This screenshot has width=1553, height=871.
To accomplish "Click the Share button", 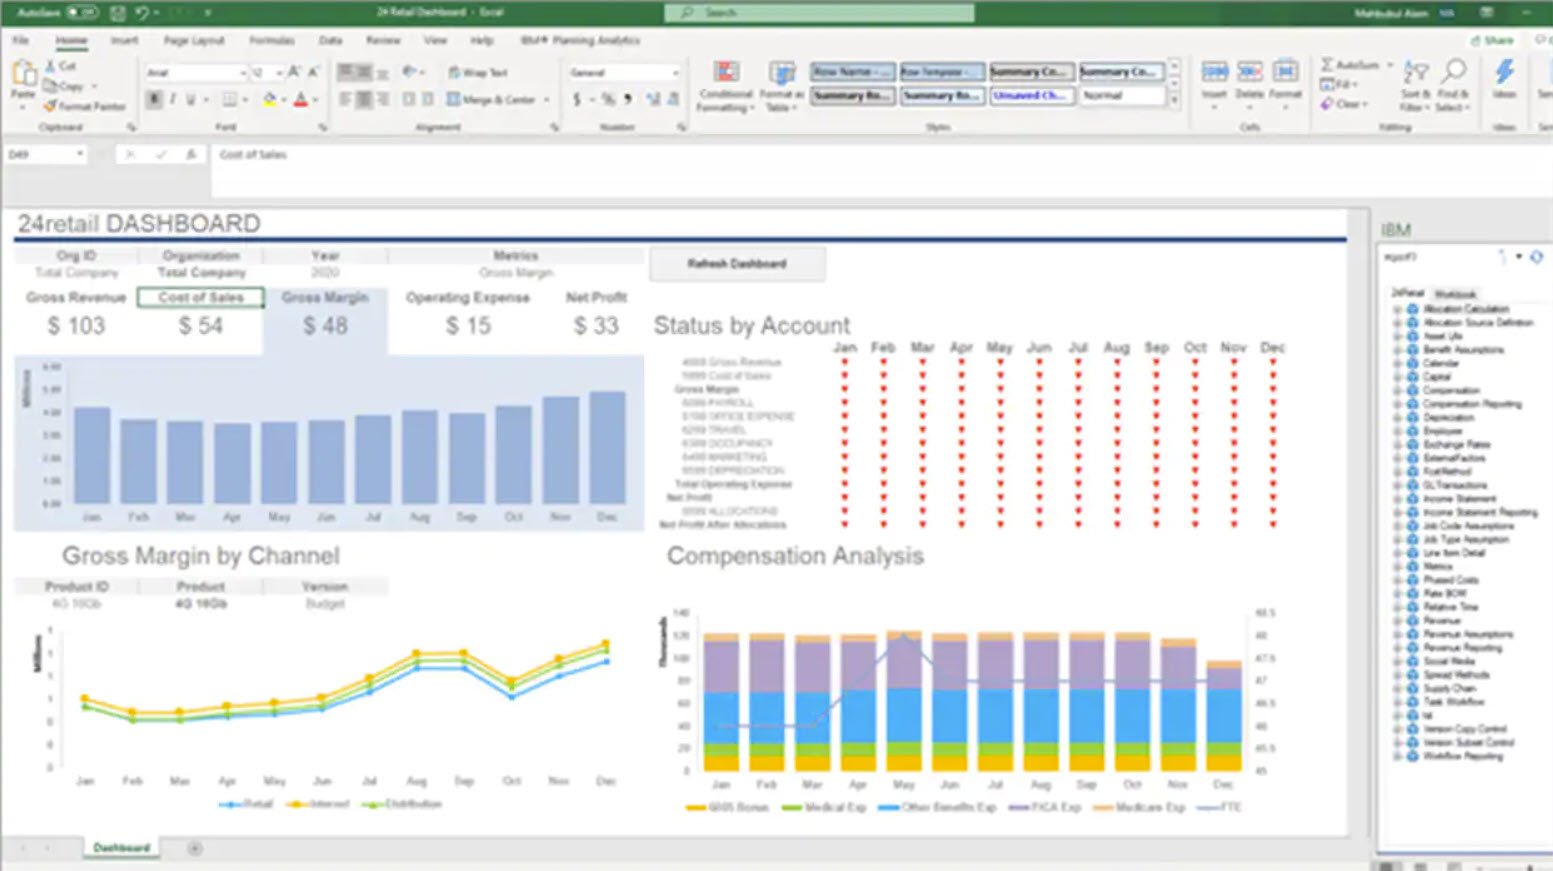I will (1492, 41).
